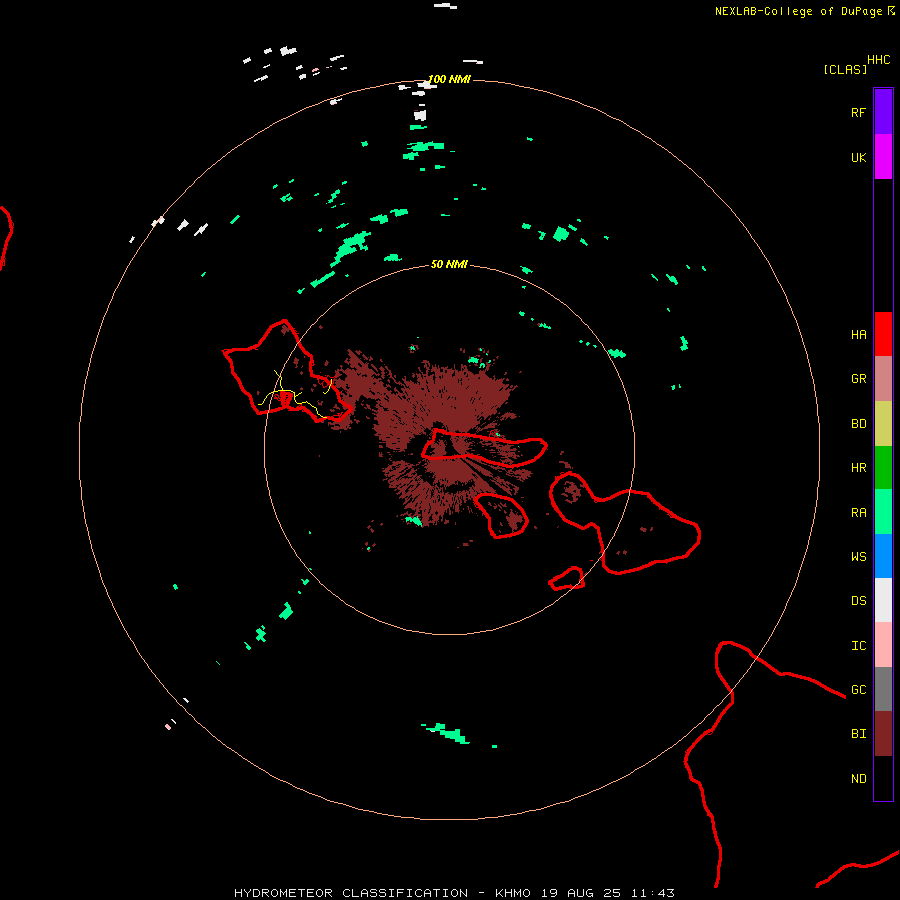This screenshot has width=900, height=900.
Task: Click the DS legend label
Action: (858, 601)
